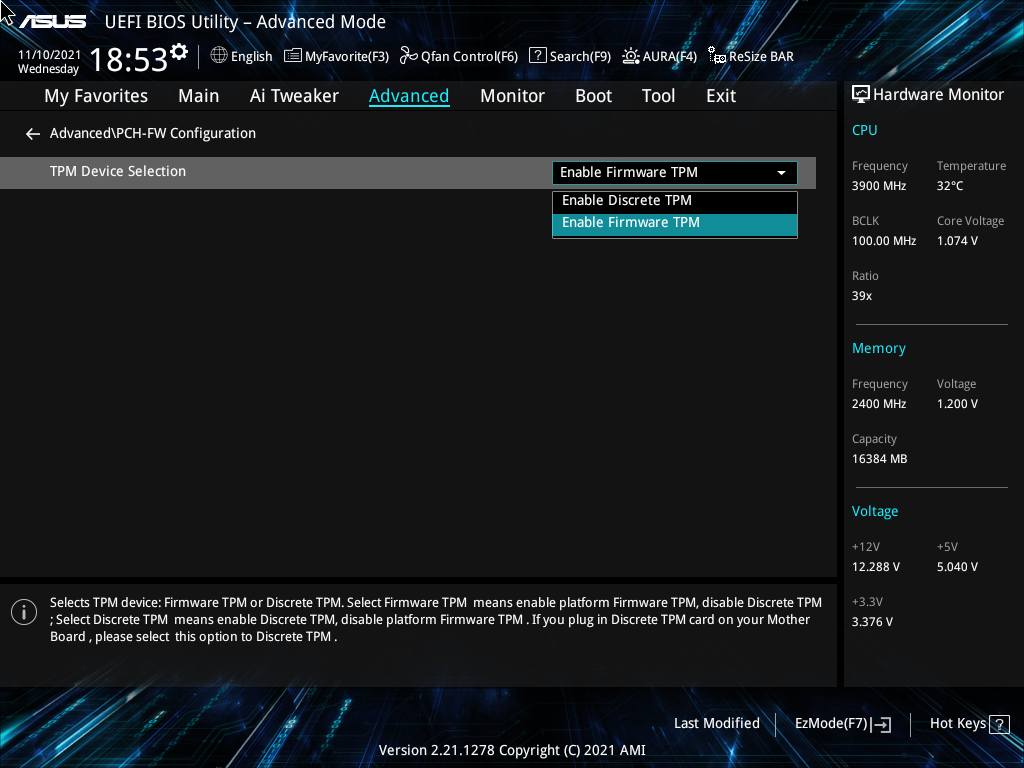Click the 1.200 V memory voltage value
Screen dimensions: 1024x768
click(957, 404)
